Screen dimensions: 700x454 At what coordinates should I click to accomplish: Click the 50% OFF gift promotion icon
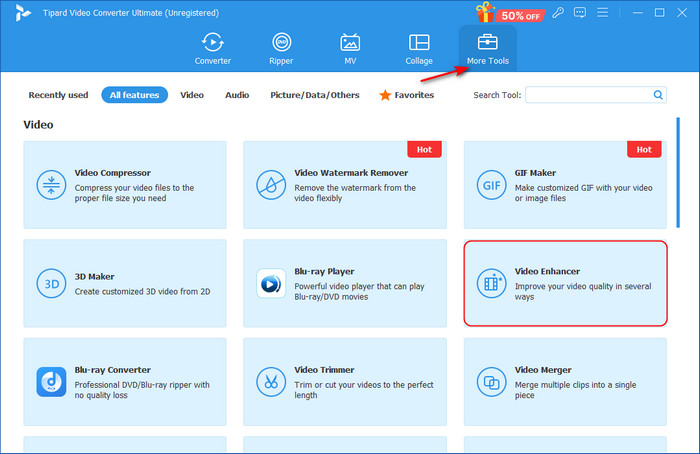point(510,13)
